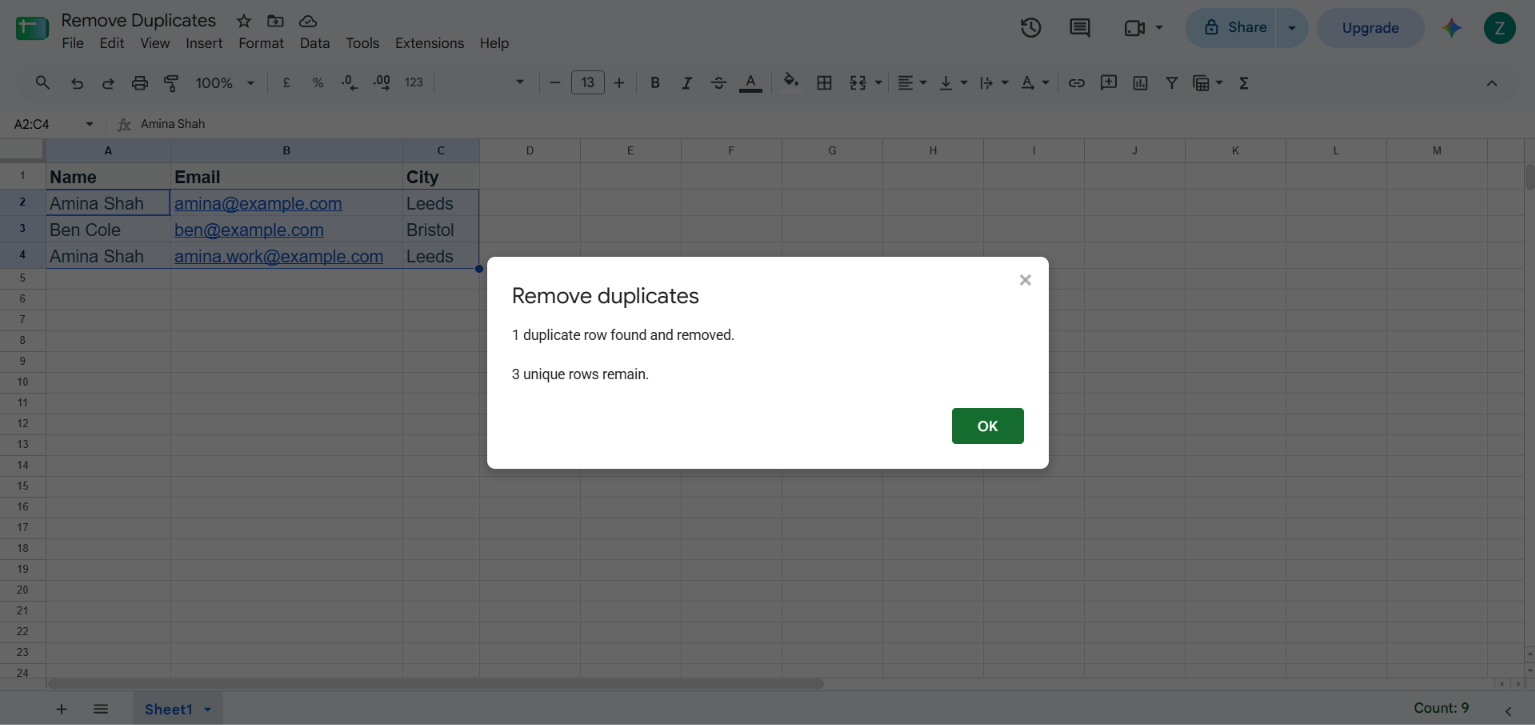Open the 100% zoom dropdown
Screen dimensions: 1535x725
click(225, 83)
